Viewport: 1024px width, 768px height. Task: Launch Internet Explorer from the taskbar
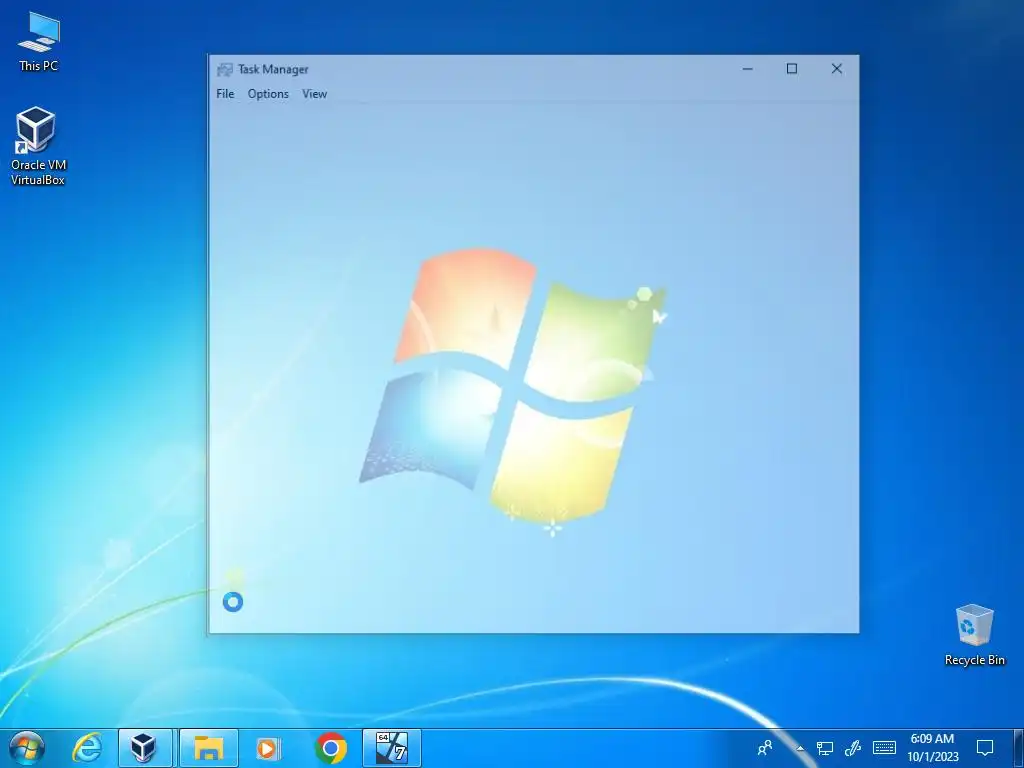coord(87,748)
